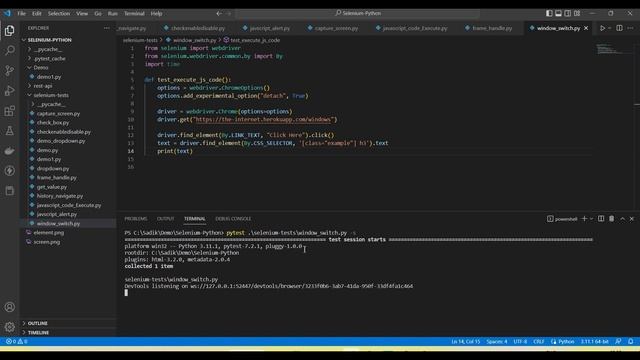Viewport: 640px width, 360px height.
Task: Open the Help menu
Action: point(156,13)
